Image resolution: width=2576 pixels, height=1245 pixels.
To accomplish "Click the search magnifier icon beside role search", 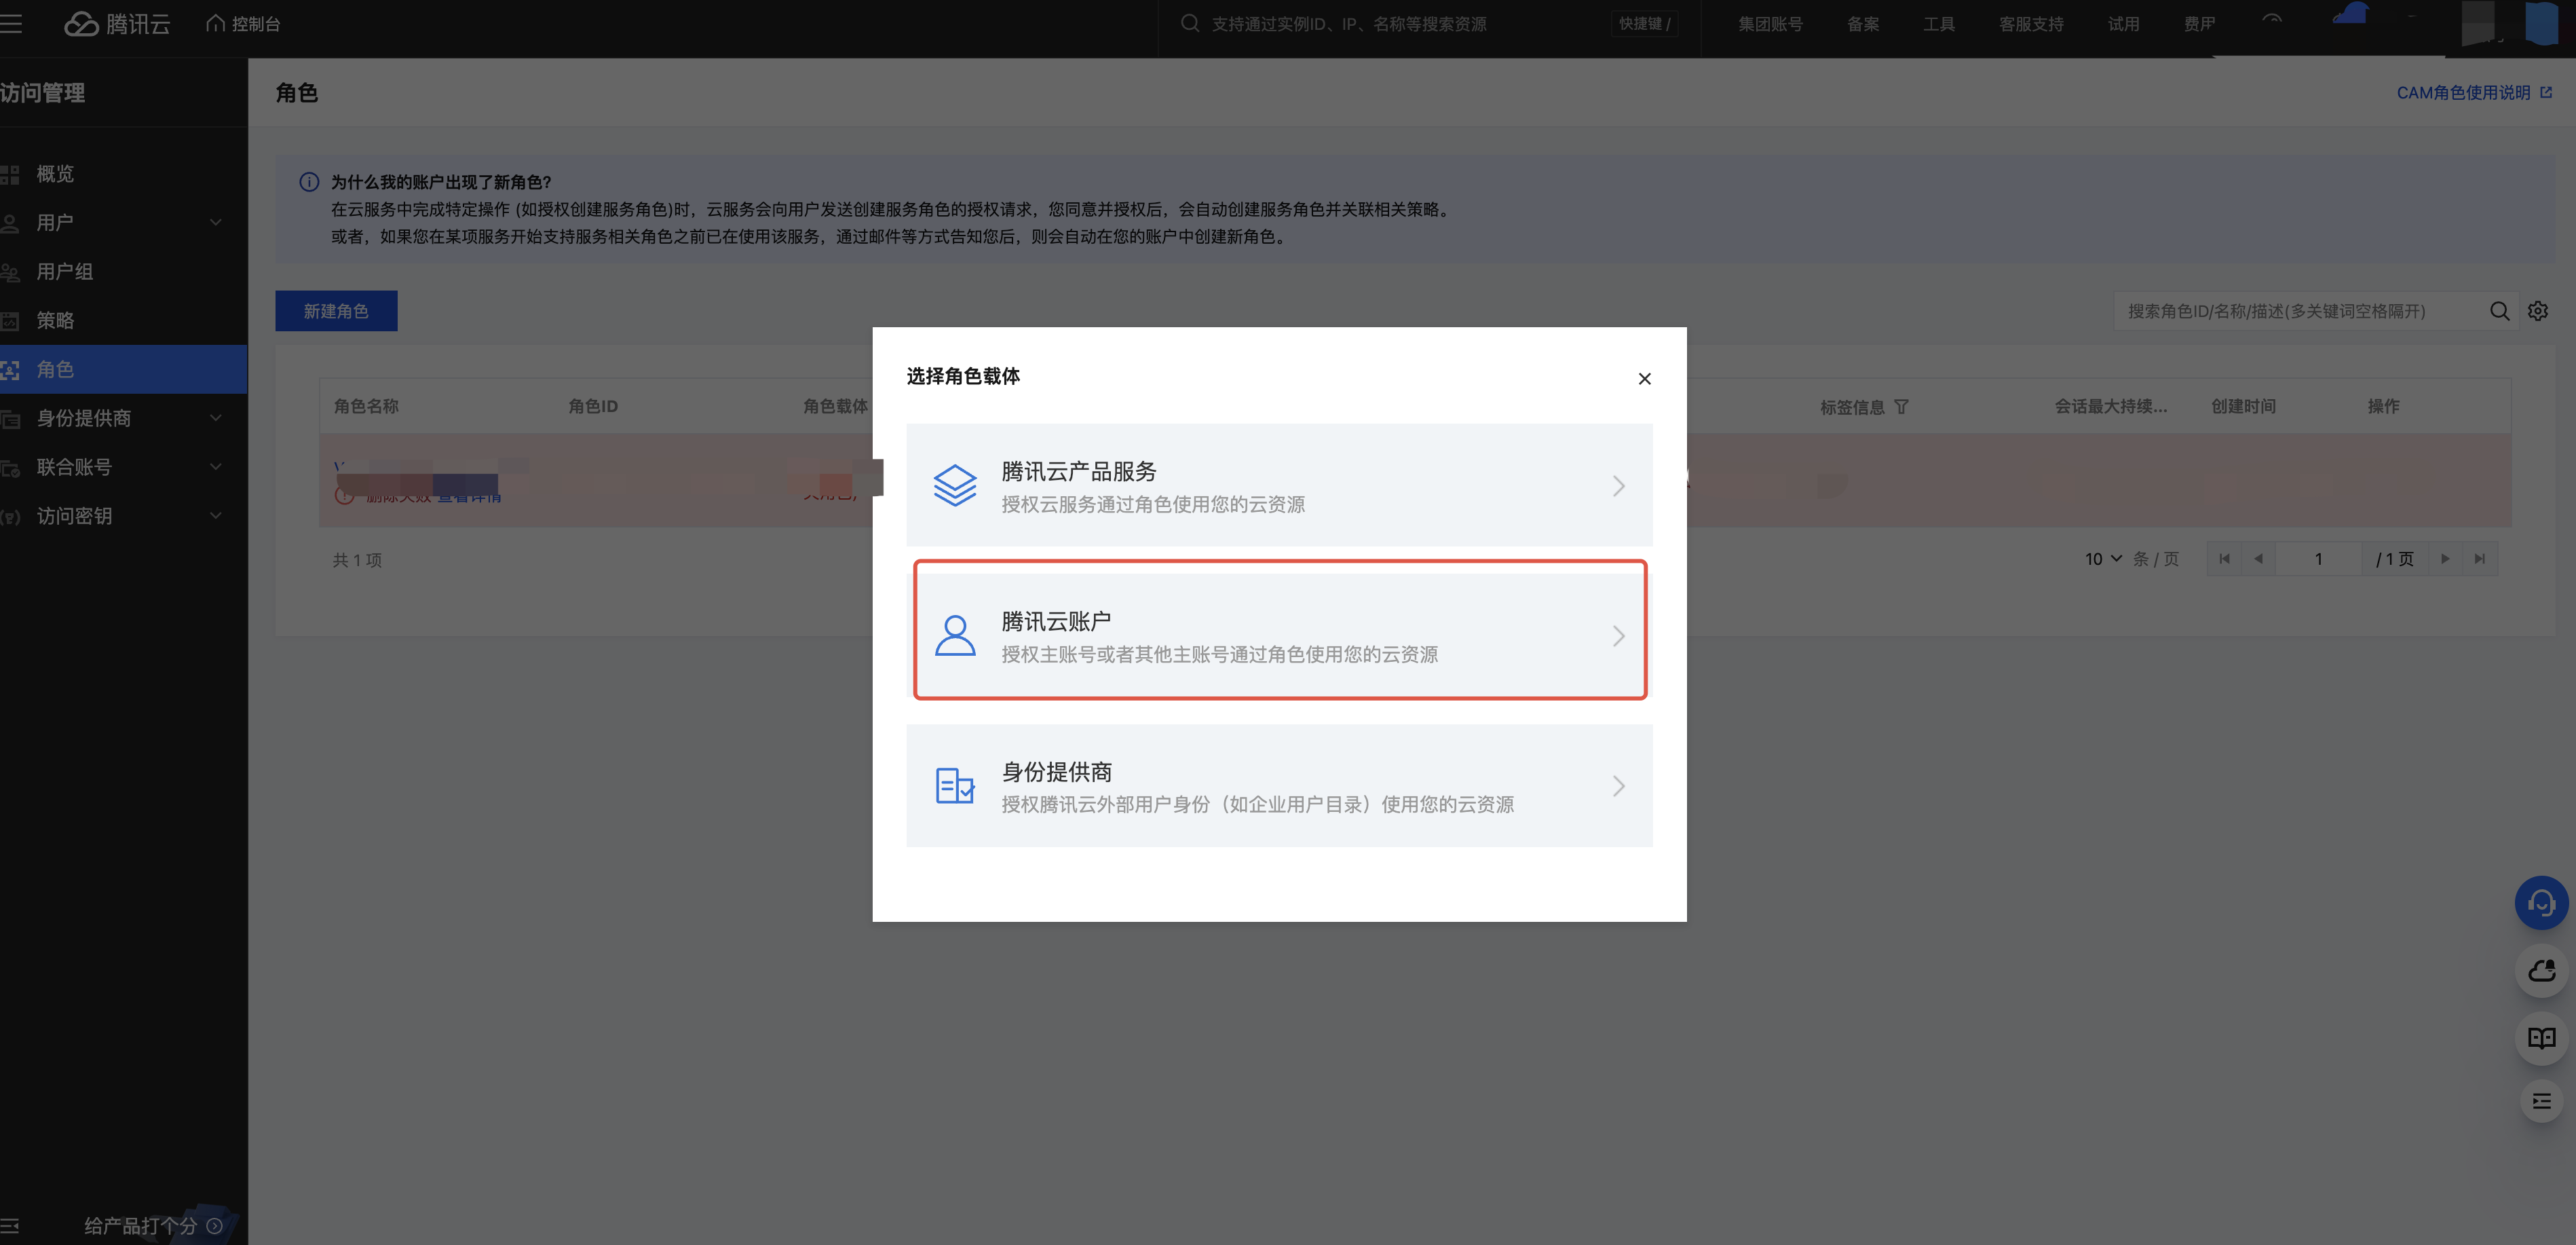I will point(2499,311).
